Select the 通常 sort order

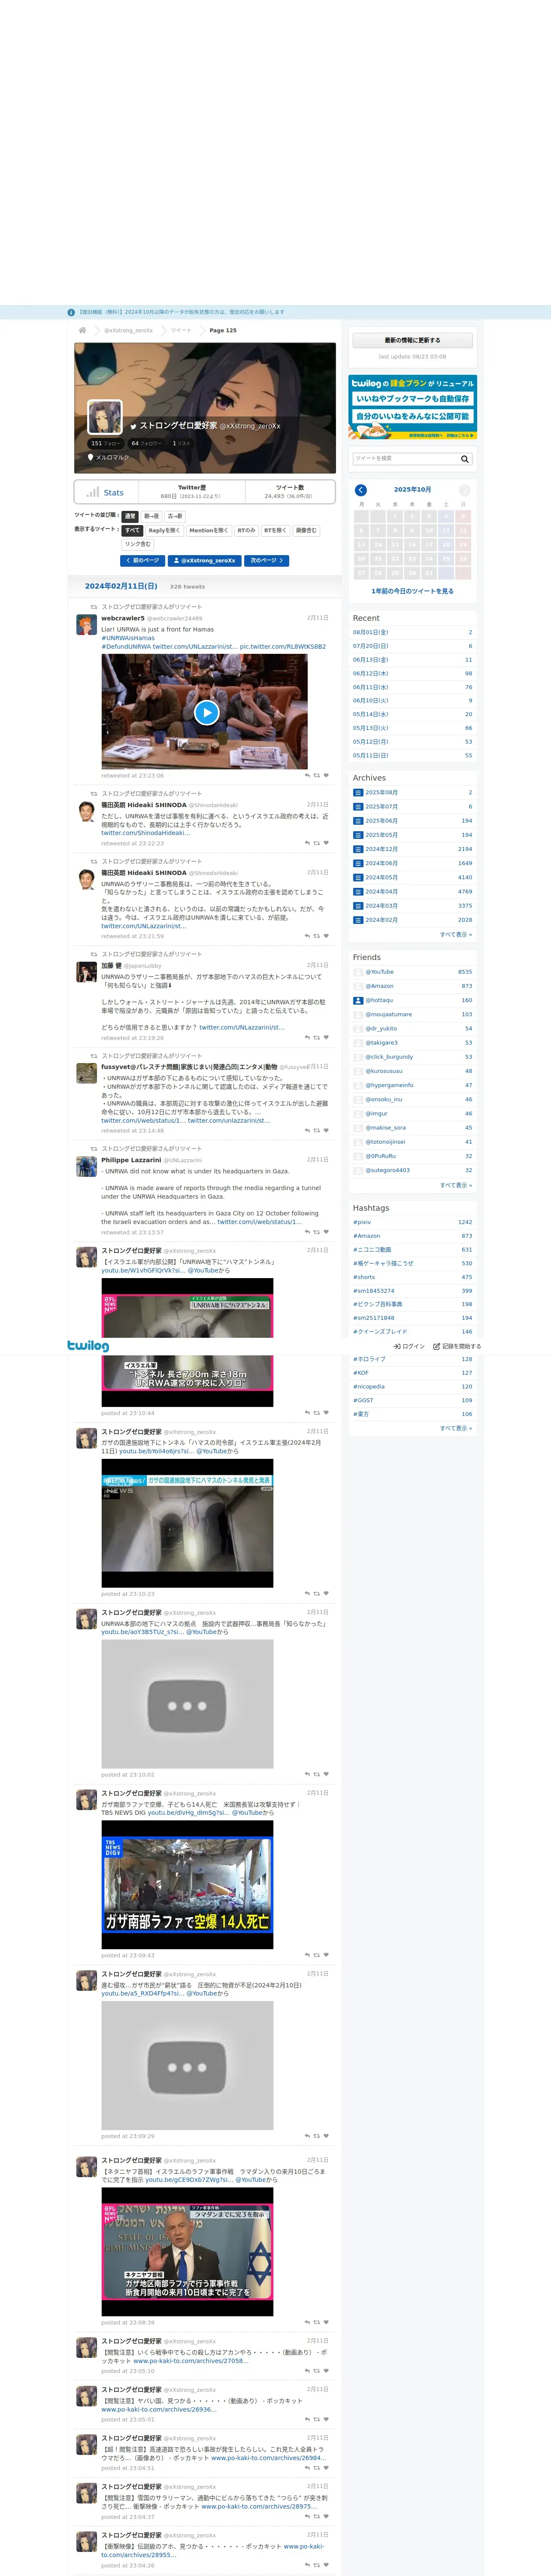130,516
